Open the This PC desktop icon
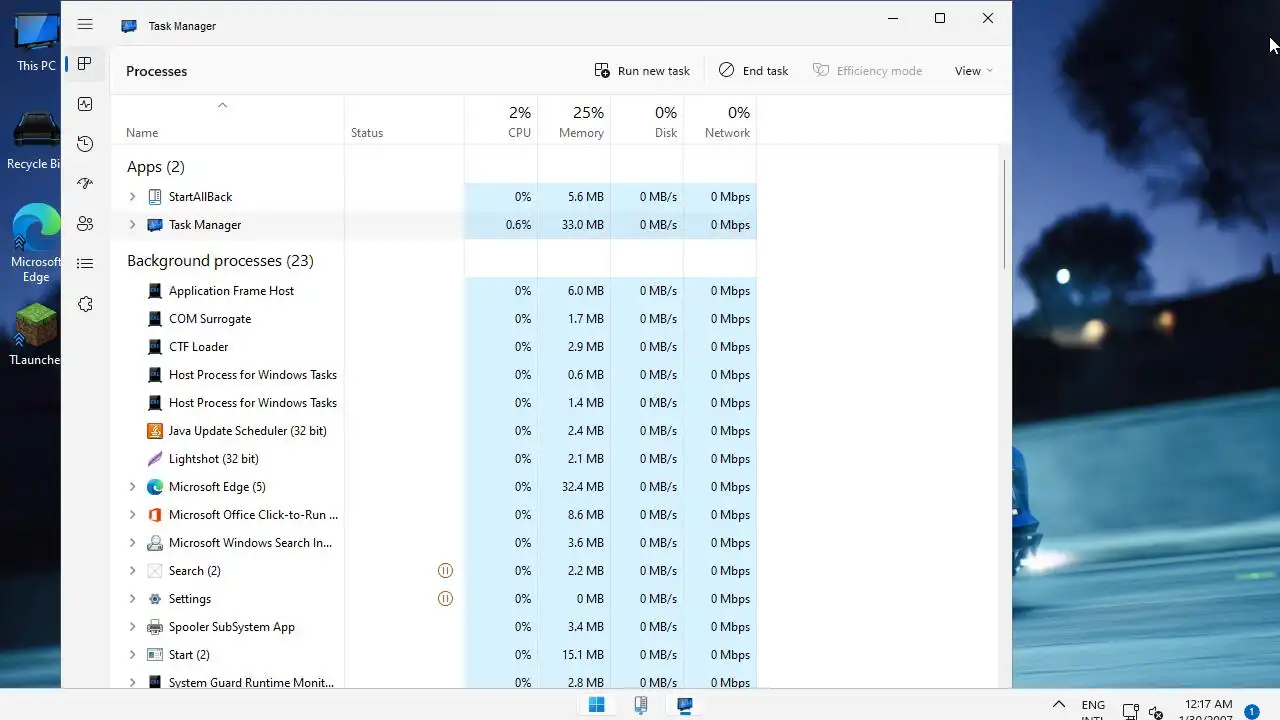 (36, 42)
